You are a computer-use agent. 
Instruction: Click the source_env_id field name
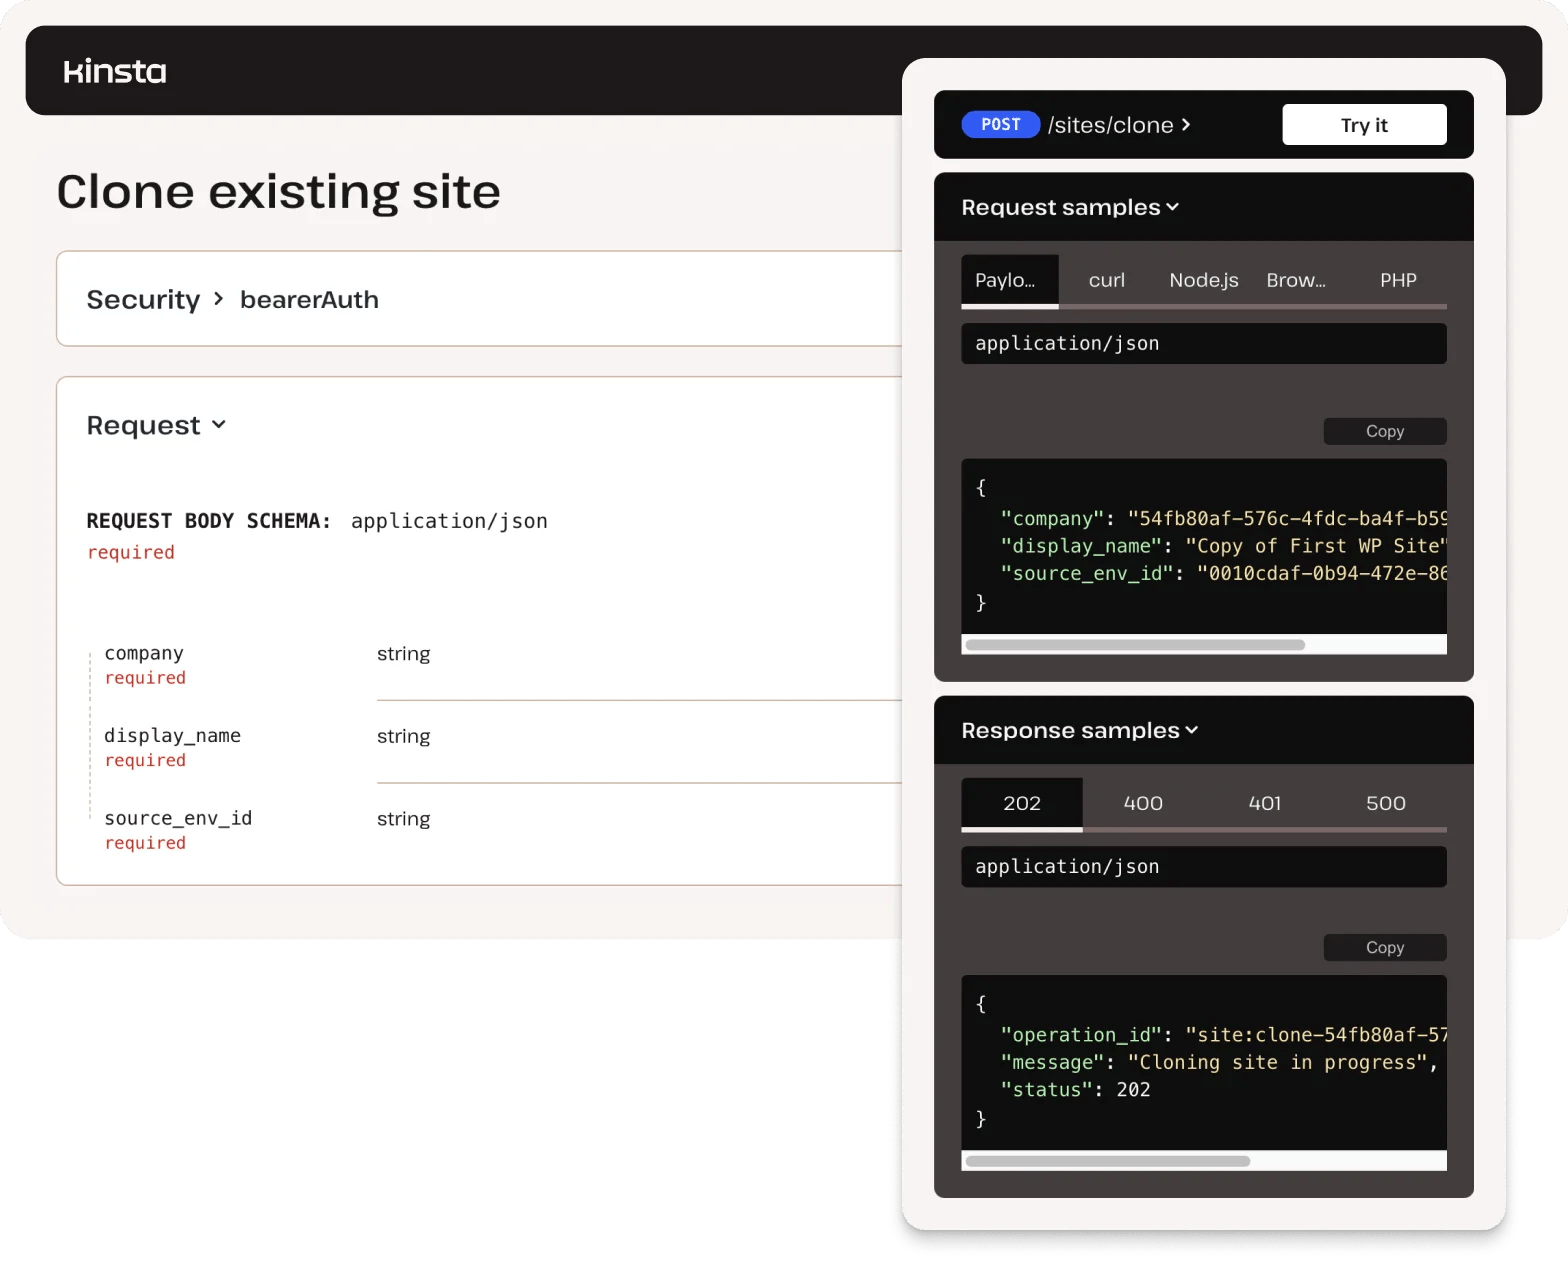[x=178, y=819]
